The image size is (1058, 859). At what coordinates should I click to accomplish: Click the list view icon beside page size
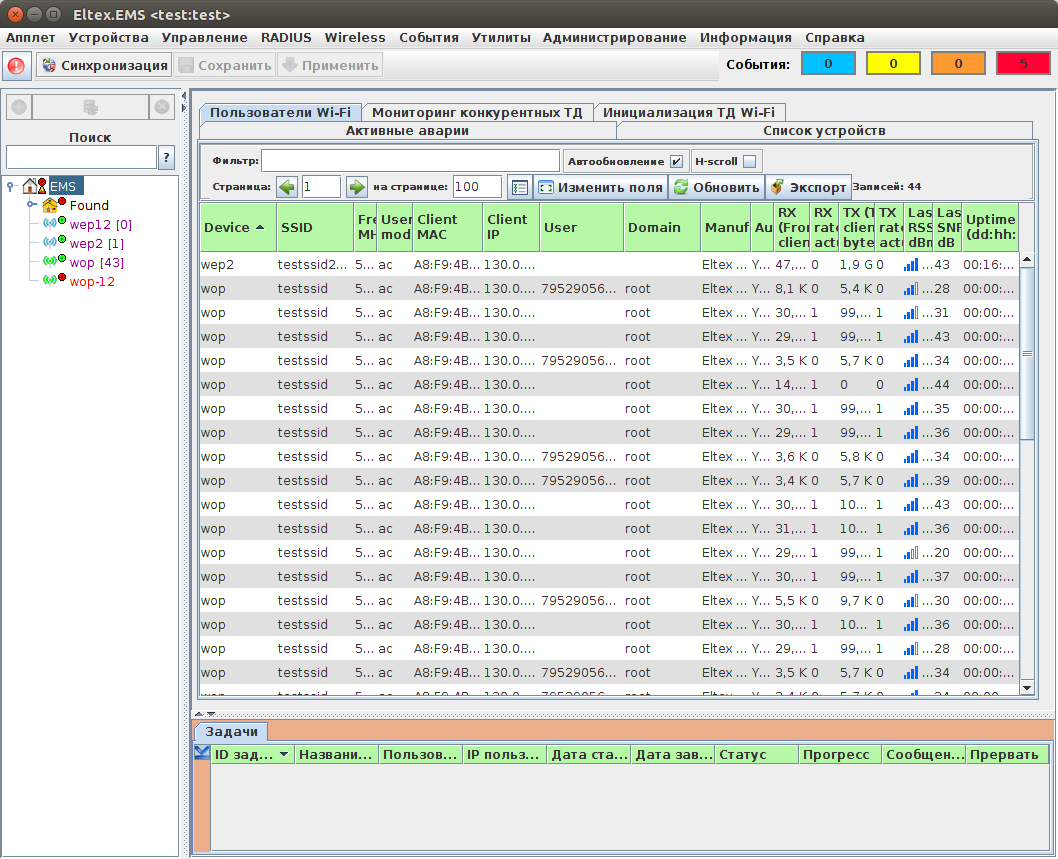[x=519, y=187]
